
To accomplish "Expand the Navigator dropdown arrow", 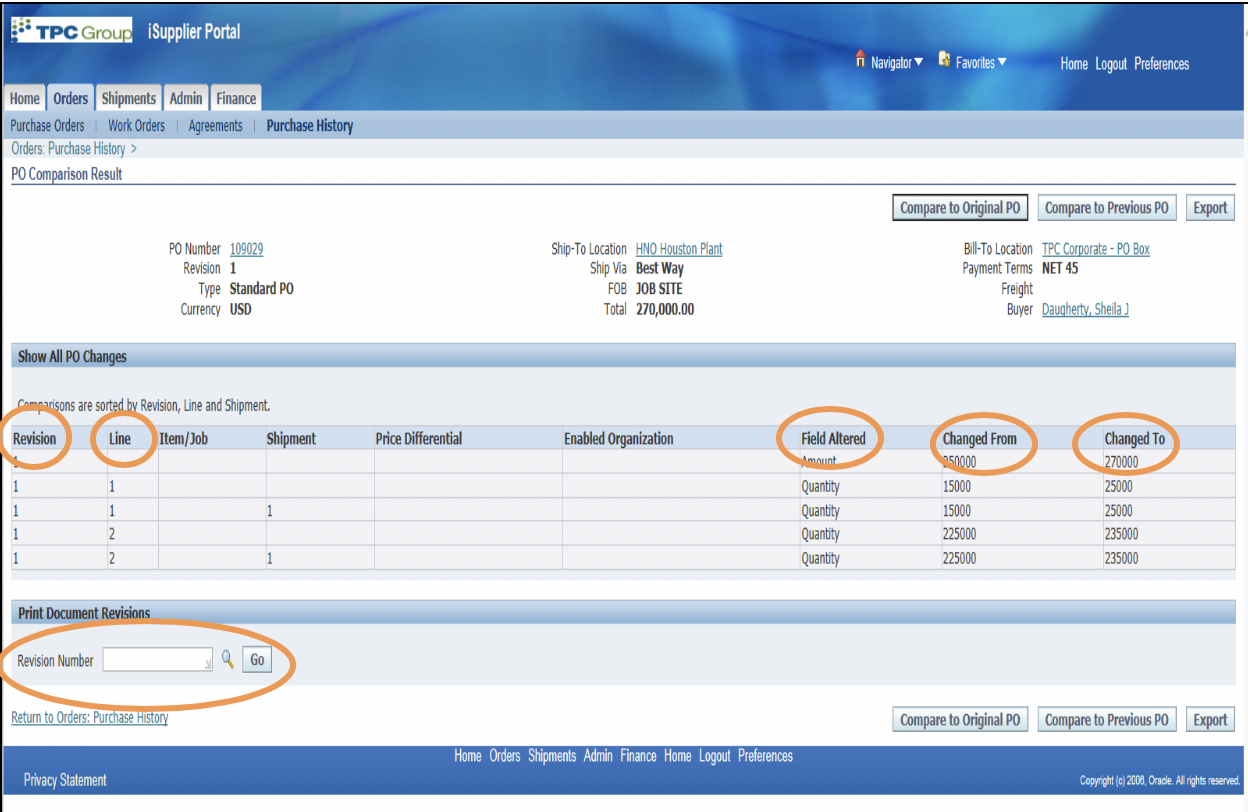I will point(919,62).
